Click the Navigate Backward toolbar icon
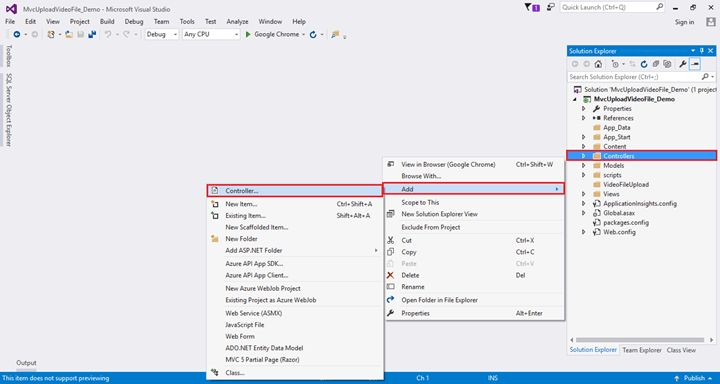 17,34
